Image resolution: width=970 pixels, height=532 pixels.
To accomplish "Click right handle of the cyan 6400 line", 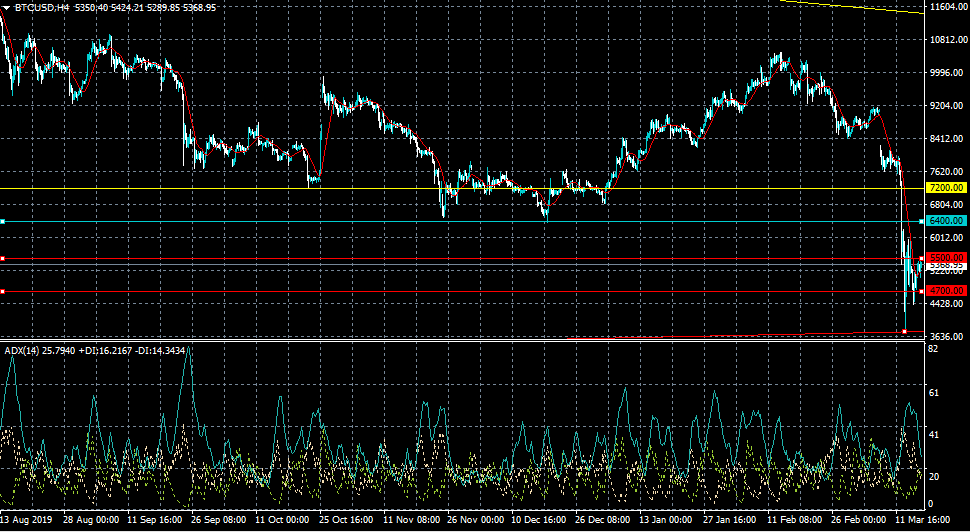I will 921,221.
